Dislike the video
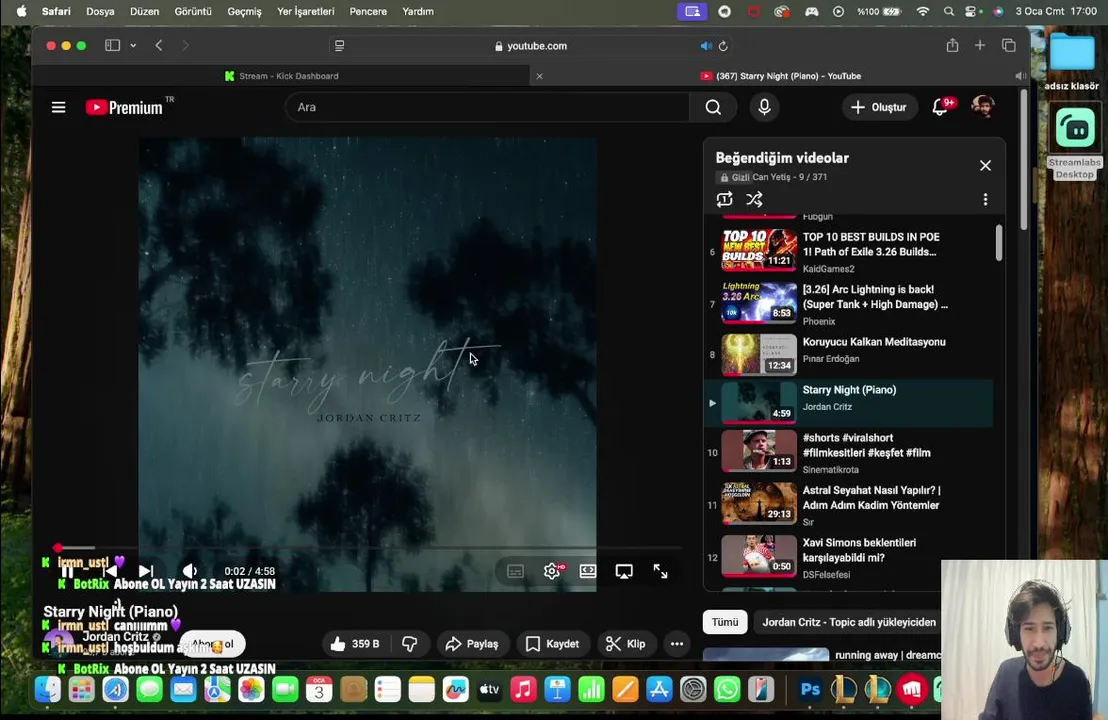The width and height of the screenshot is (1108, 720). click(410, 644)
